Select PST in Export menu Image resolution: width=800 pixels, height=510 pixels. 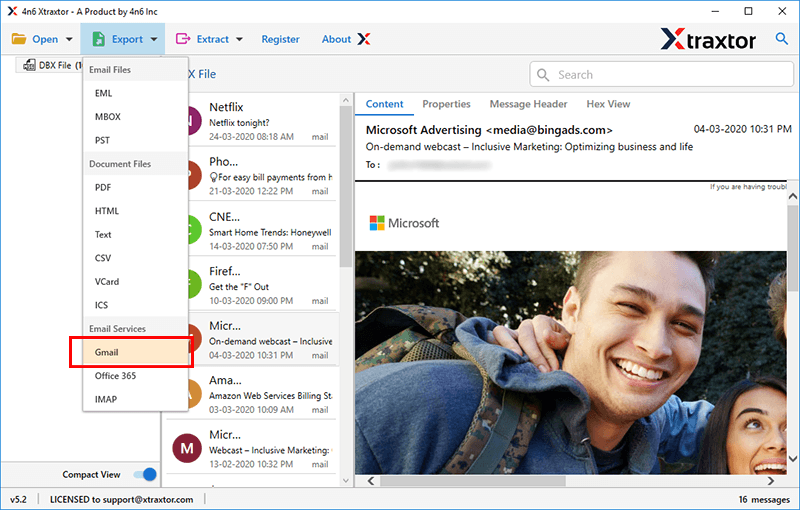(135, 140)
